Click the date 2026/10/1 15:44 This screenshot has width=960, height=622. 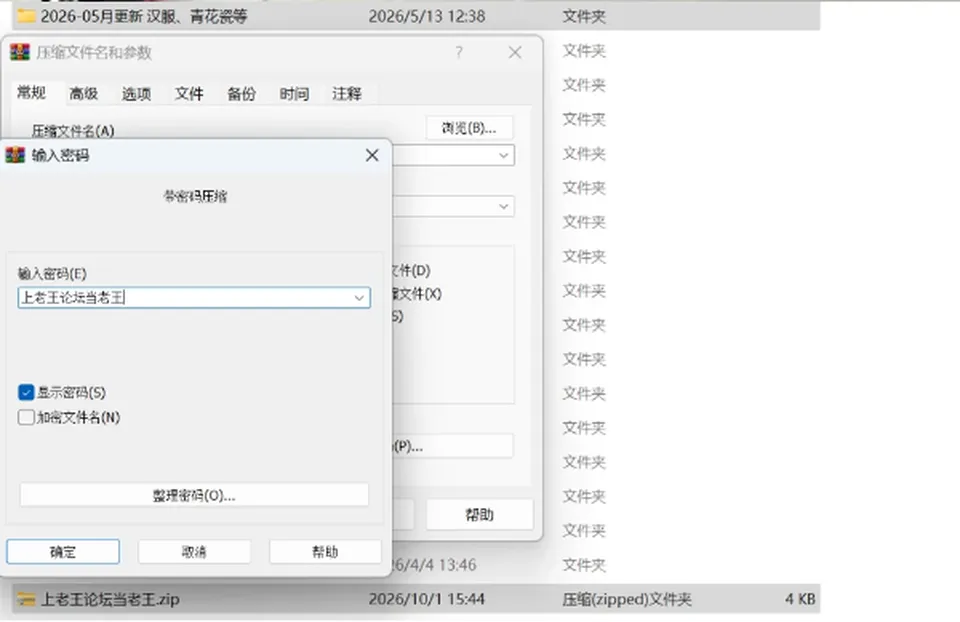427,599
